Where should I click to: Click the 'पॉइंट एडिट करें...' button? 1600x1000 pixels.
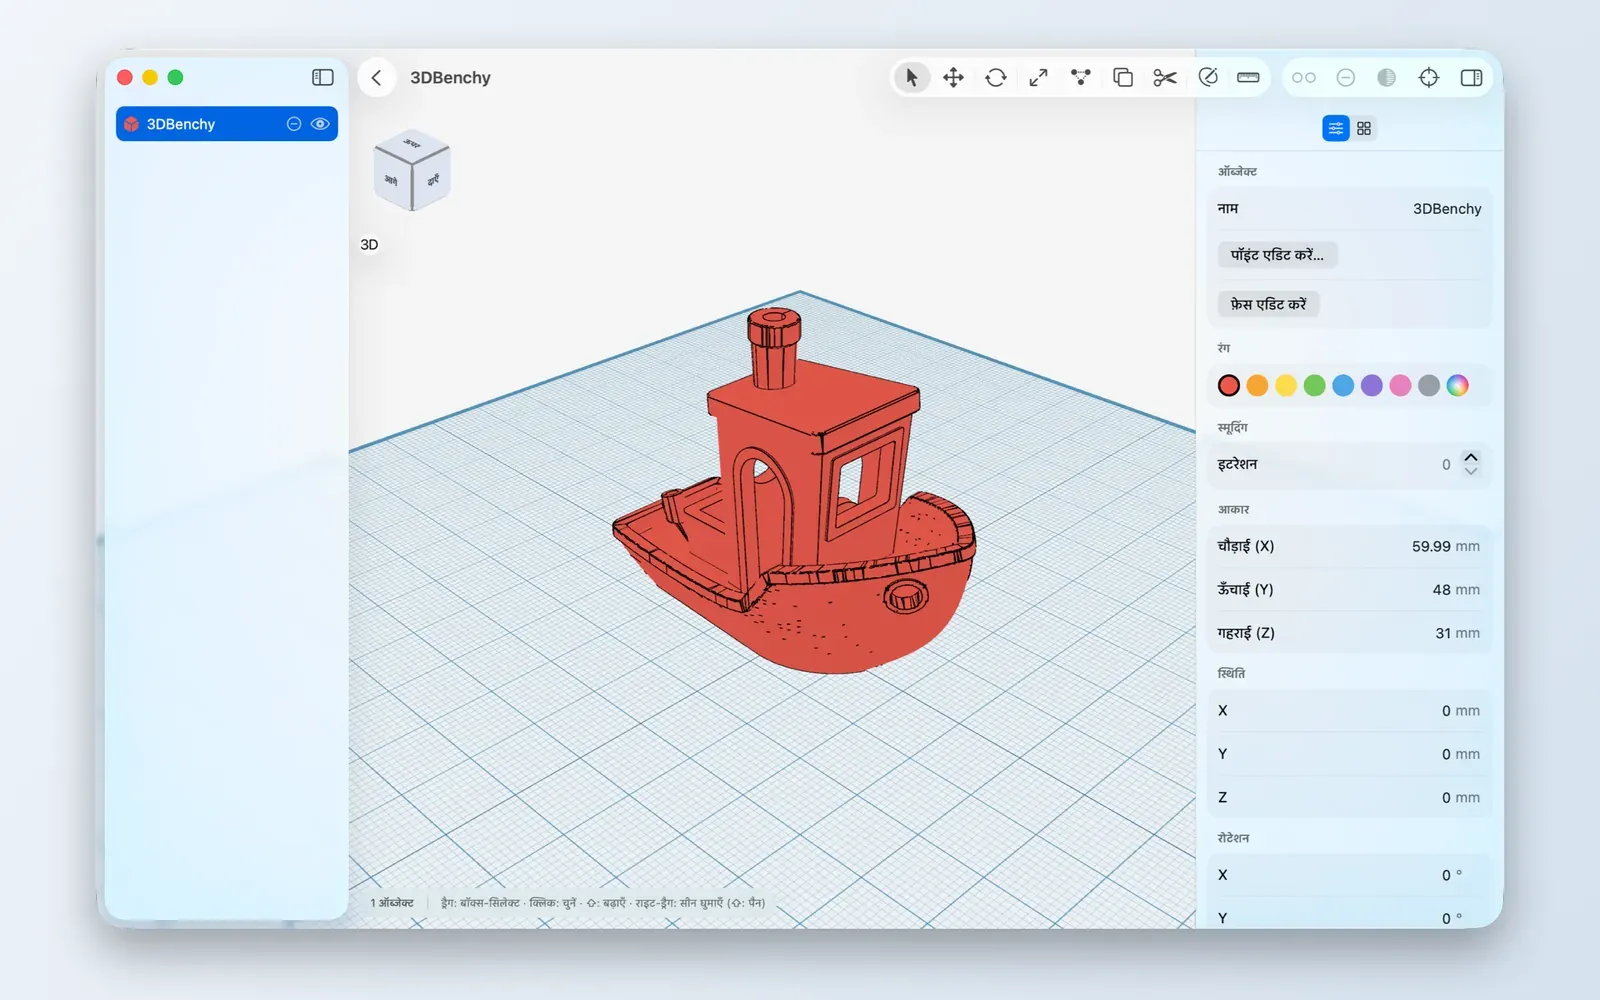pyautogui.click(x=1277, y=255)
